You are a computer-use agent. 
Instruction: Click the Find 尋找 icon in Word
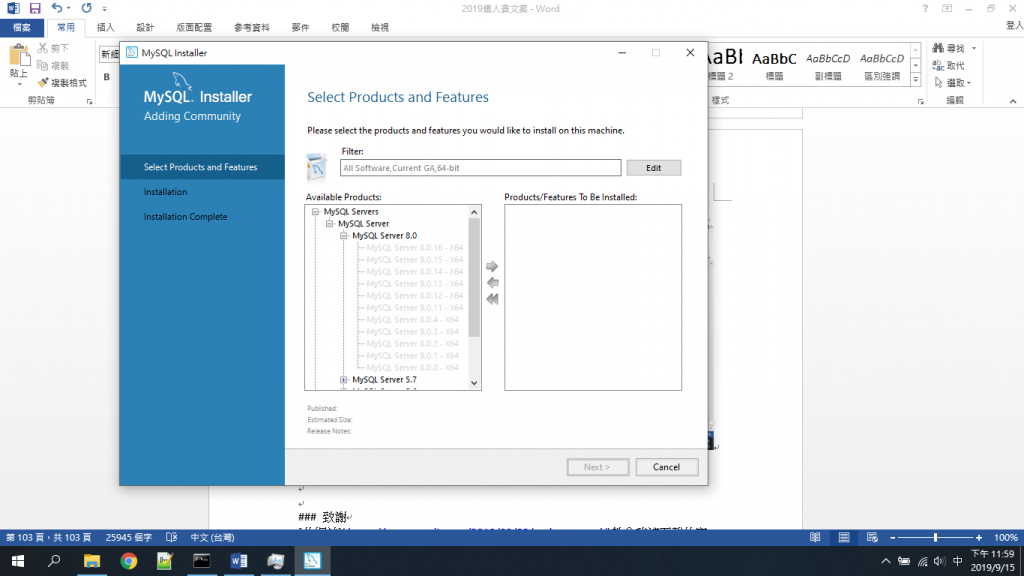click(938, 48)
